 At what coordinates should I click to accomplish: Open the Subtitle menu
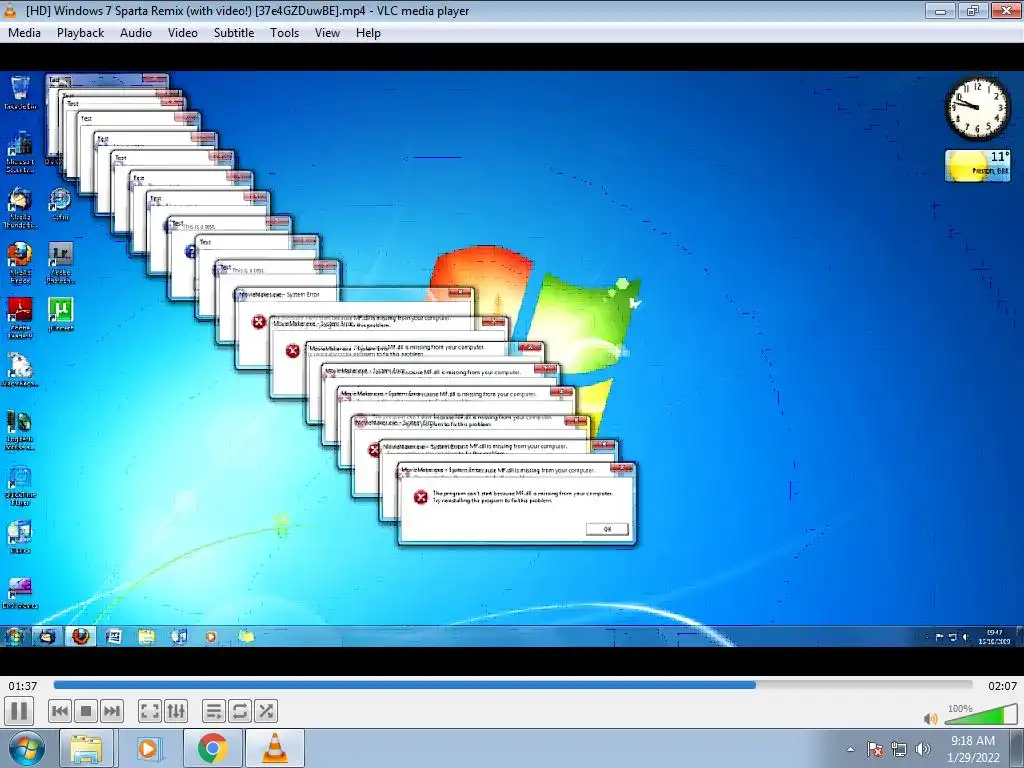234,33
